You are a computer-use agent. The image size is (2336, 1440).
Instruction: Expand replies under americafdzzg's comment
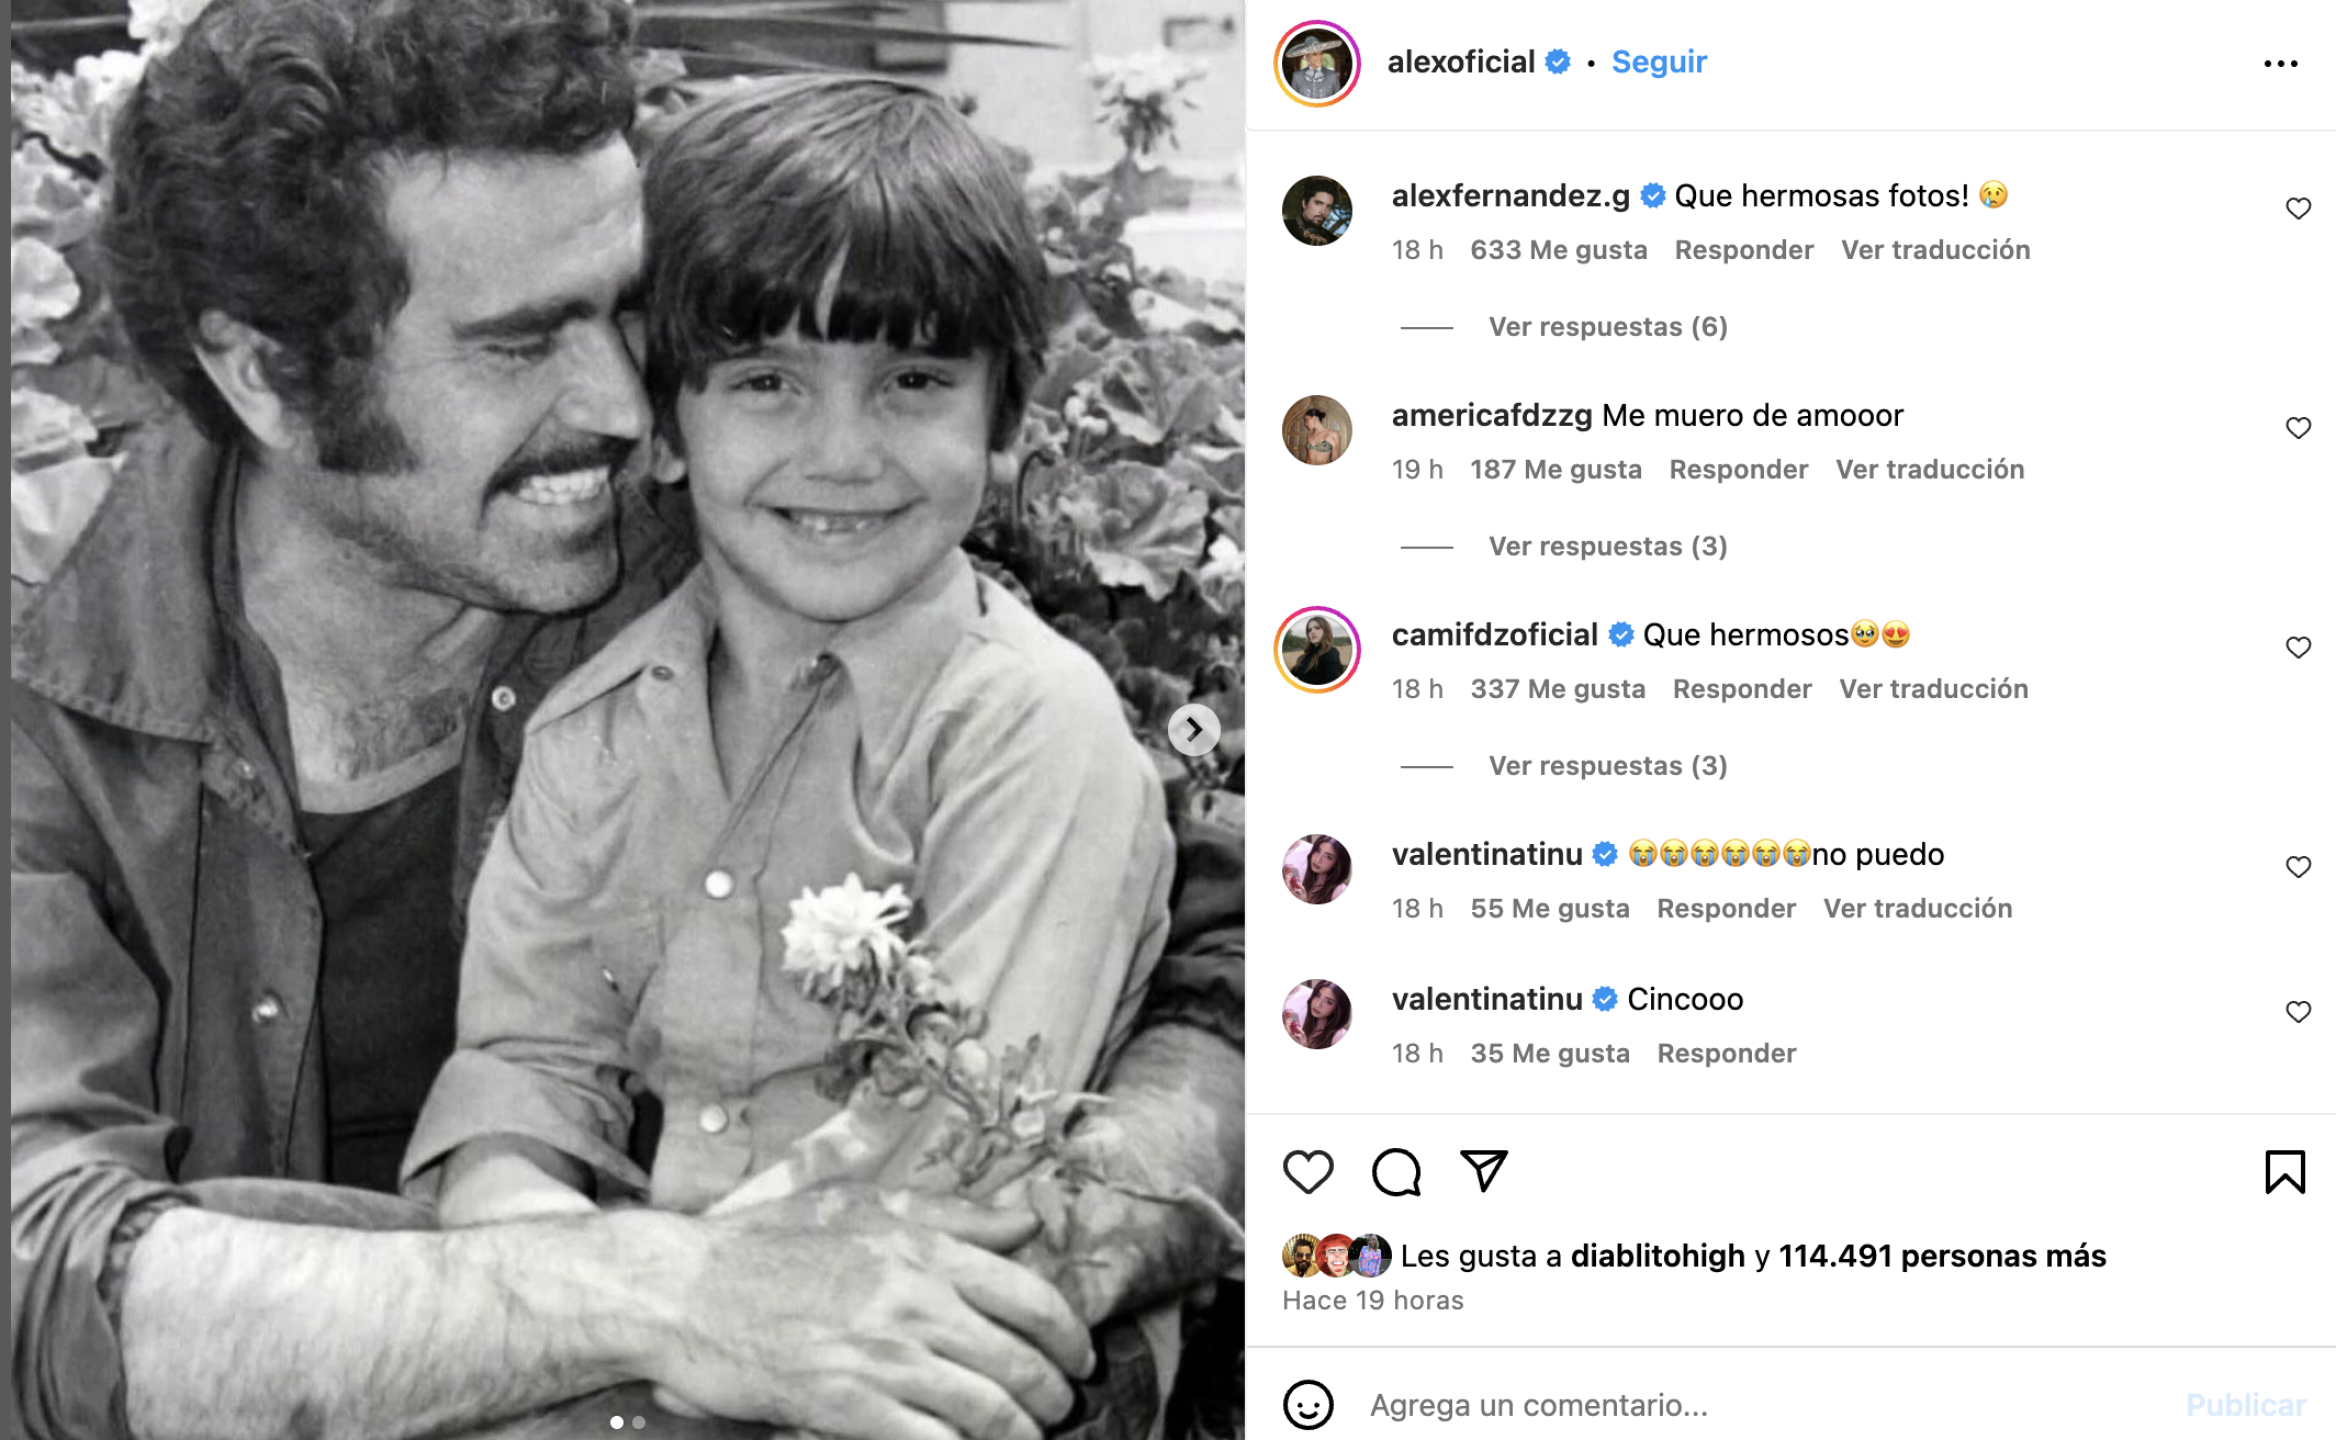[x=1607, y=547]
